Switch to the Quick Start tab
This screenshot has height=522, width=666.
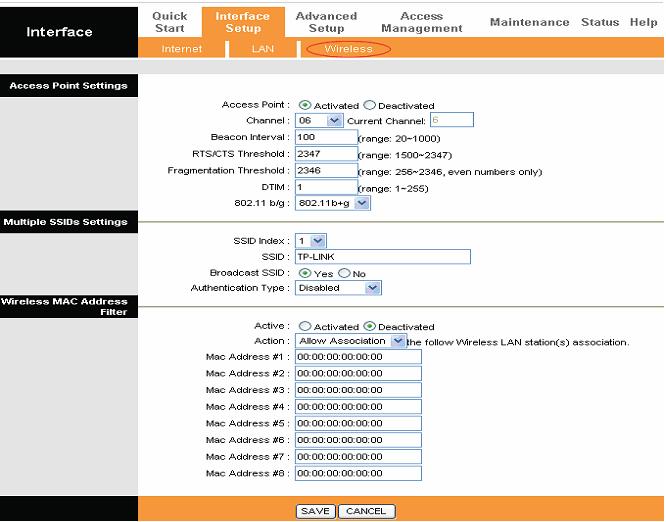tap(169, 22)
